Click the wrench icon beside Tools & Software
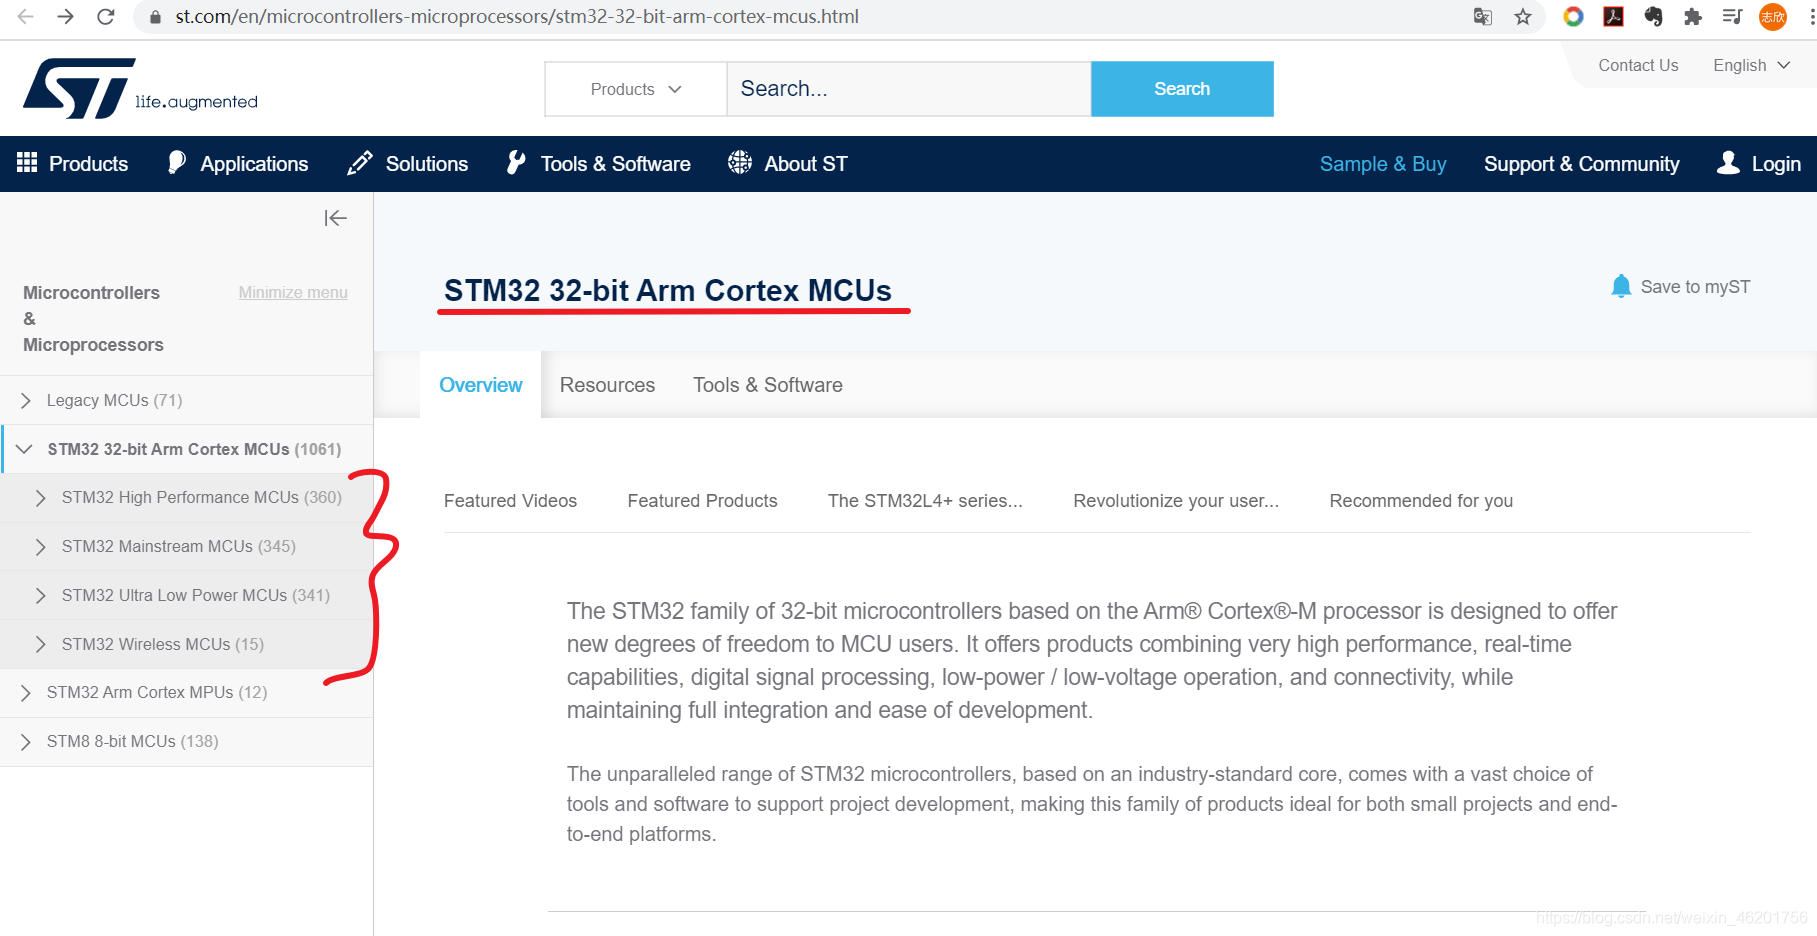 click(x=516, y=163)
